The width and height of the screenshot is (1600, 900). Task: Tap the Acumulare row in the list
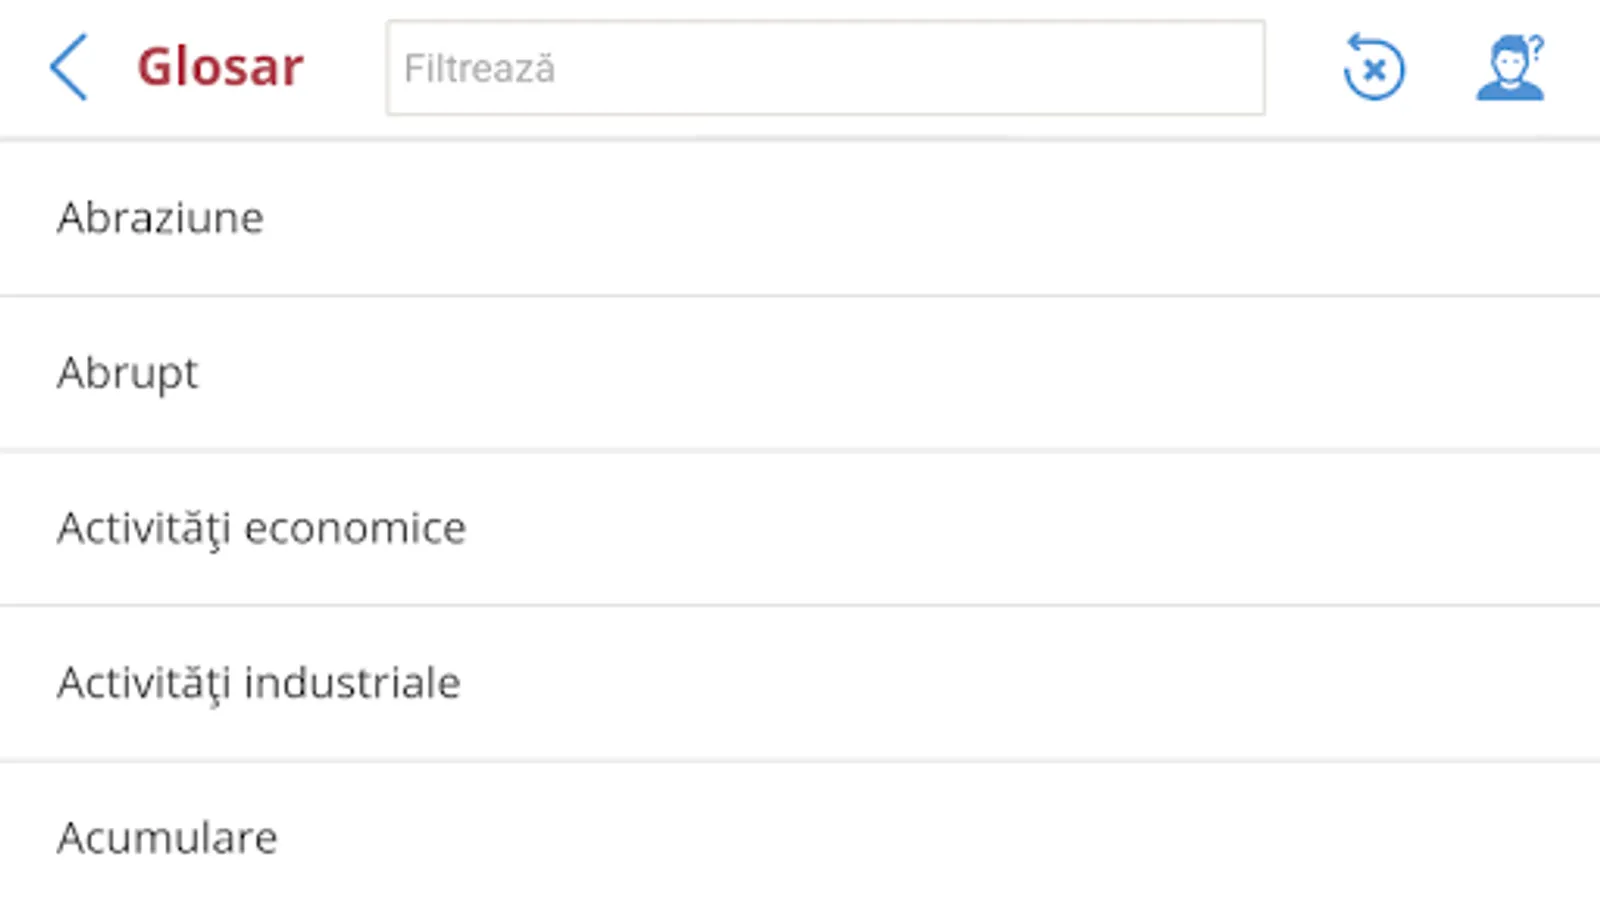coord(800,838)
